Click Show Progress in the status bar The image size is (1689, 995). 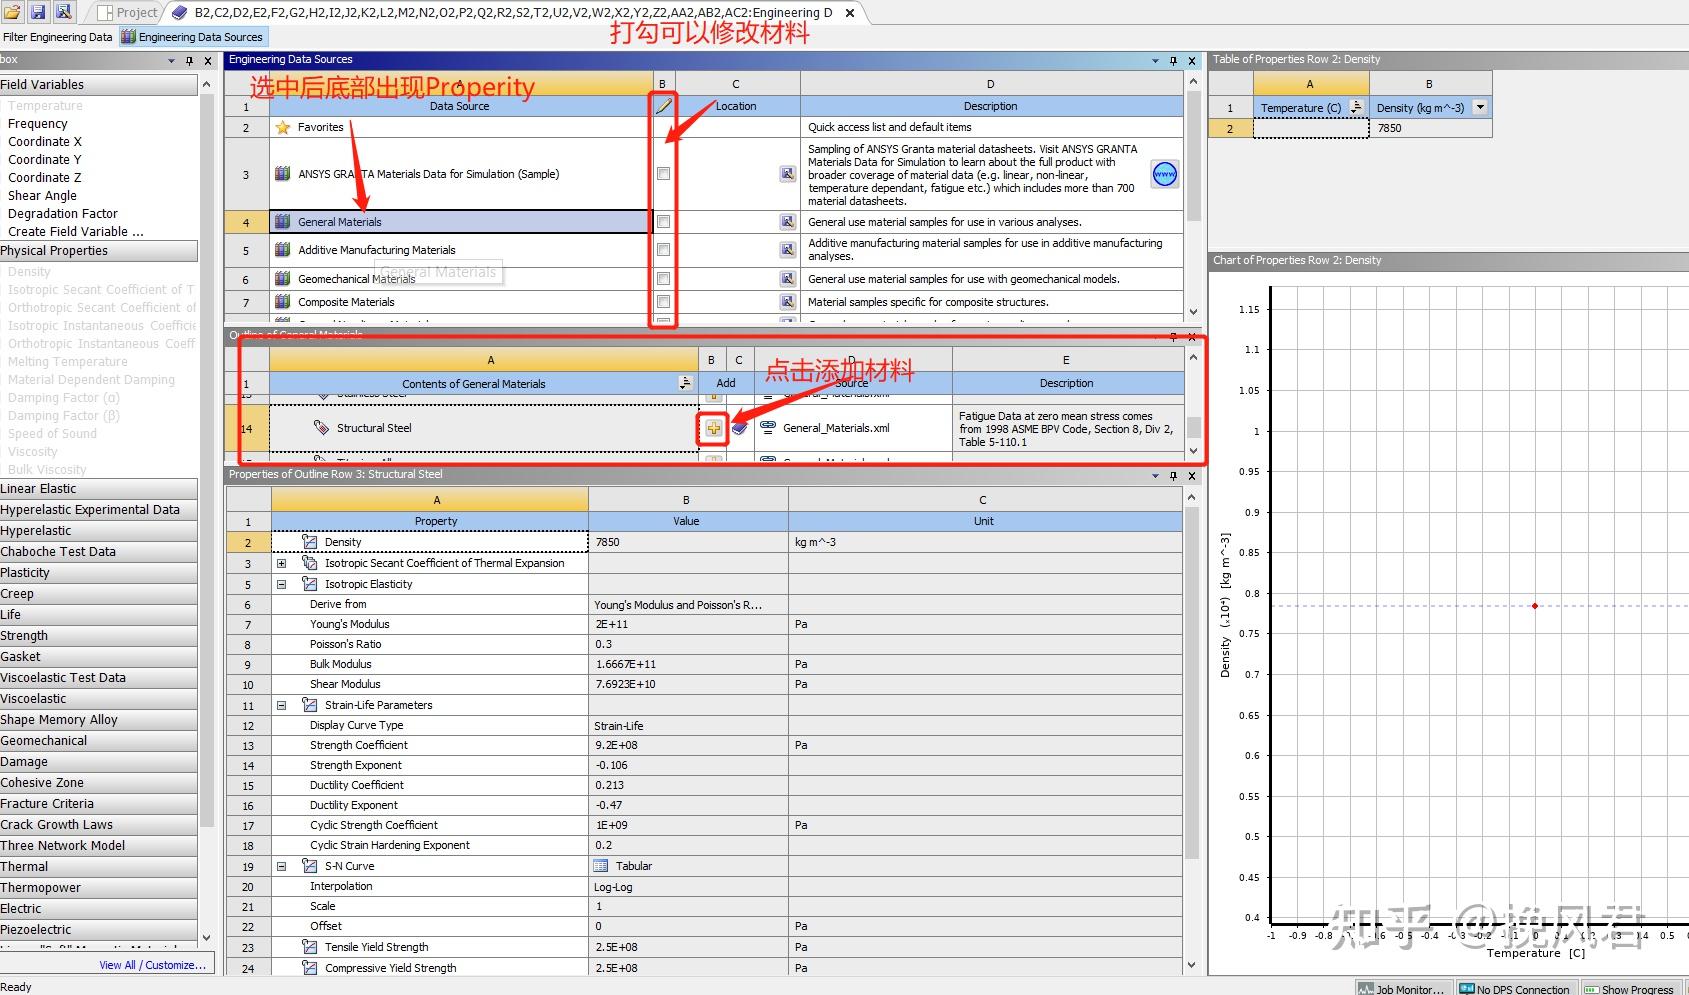pyautogui.click(x=1629, y=988)
